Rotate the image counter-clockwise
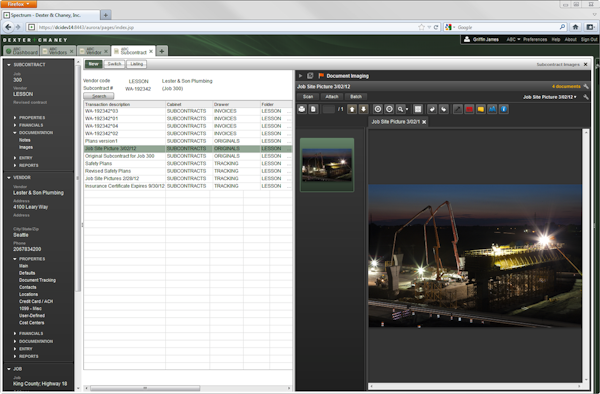This screenshot has height=394, width=600. tap(432, 109)
